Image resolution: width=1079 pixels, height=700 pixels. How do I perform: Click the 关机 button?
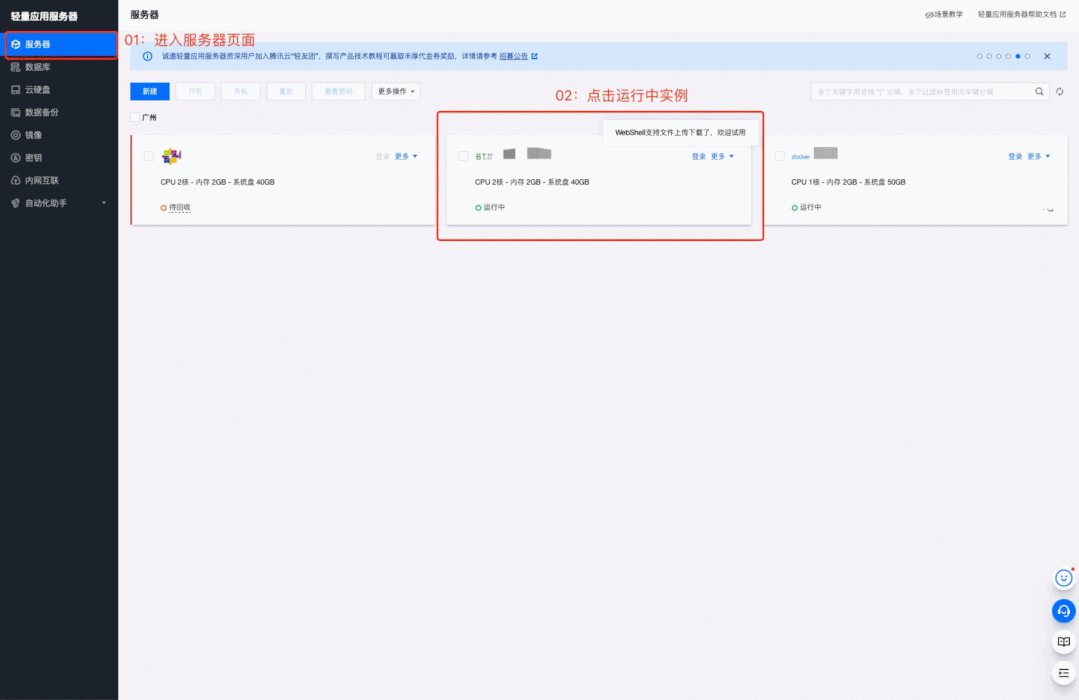pyautogui.click(x=241, y=92)
